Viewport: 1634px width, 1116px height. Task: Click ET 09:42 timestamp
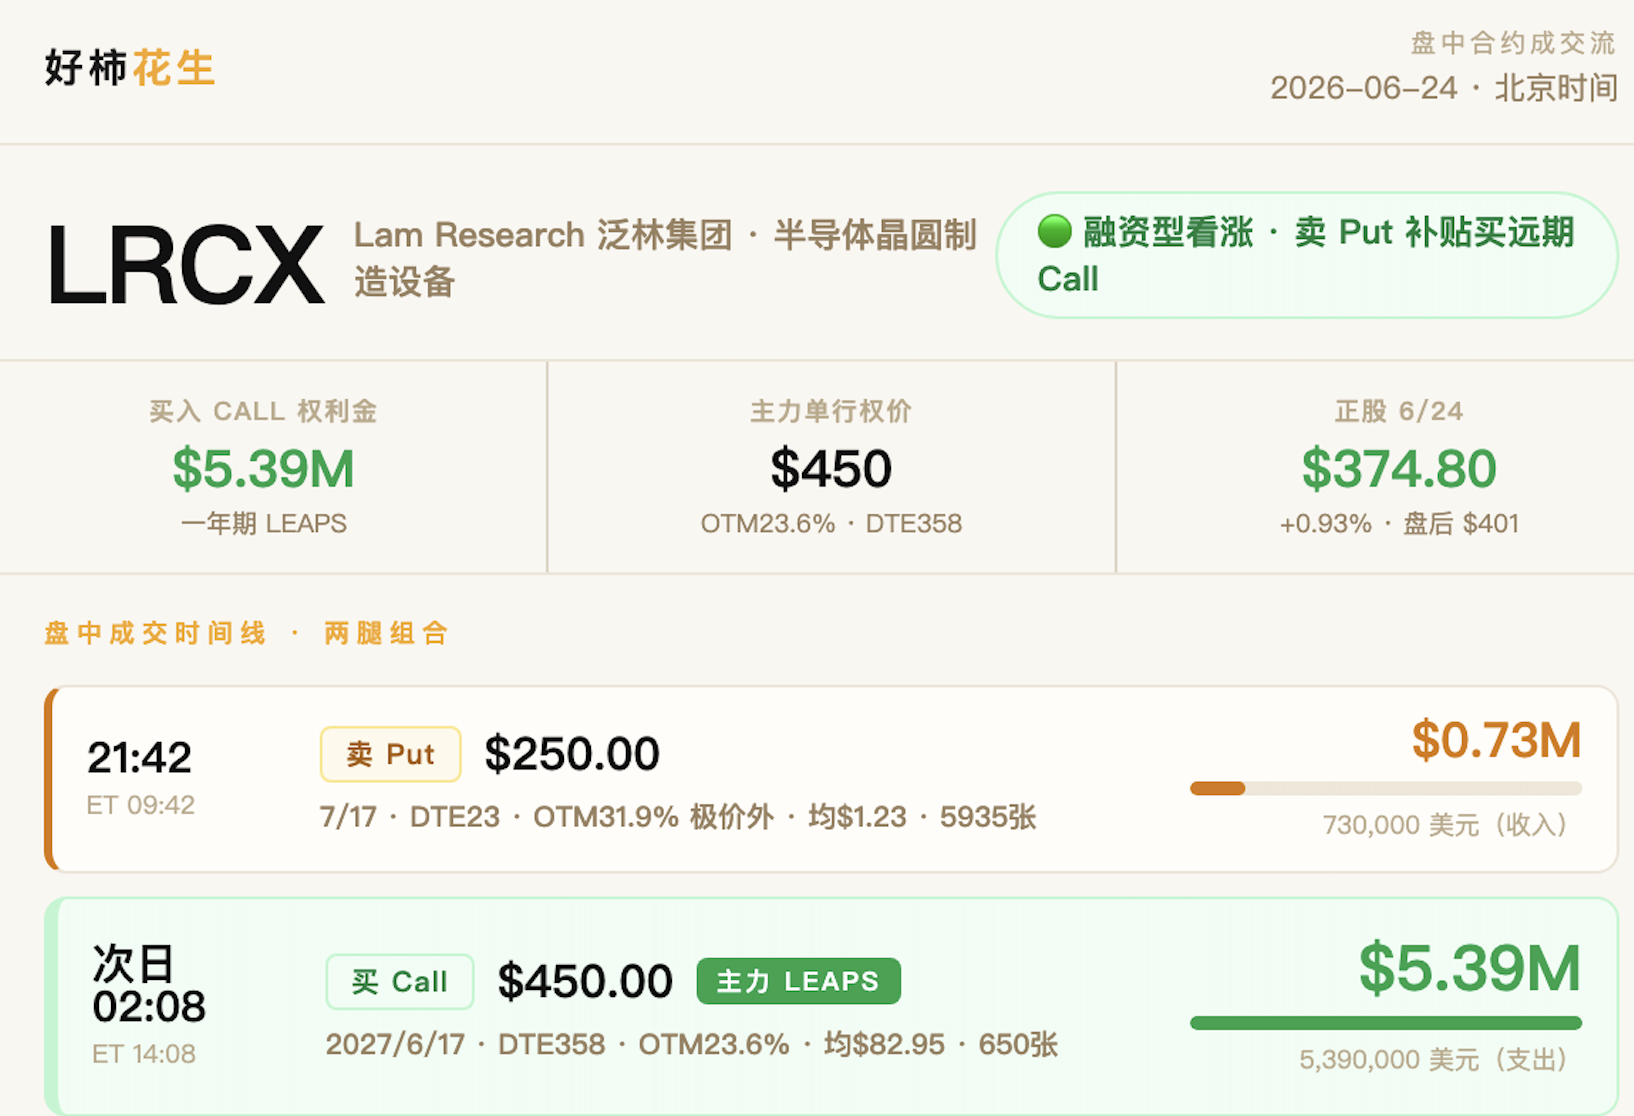click(x=140, y=805)
